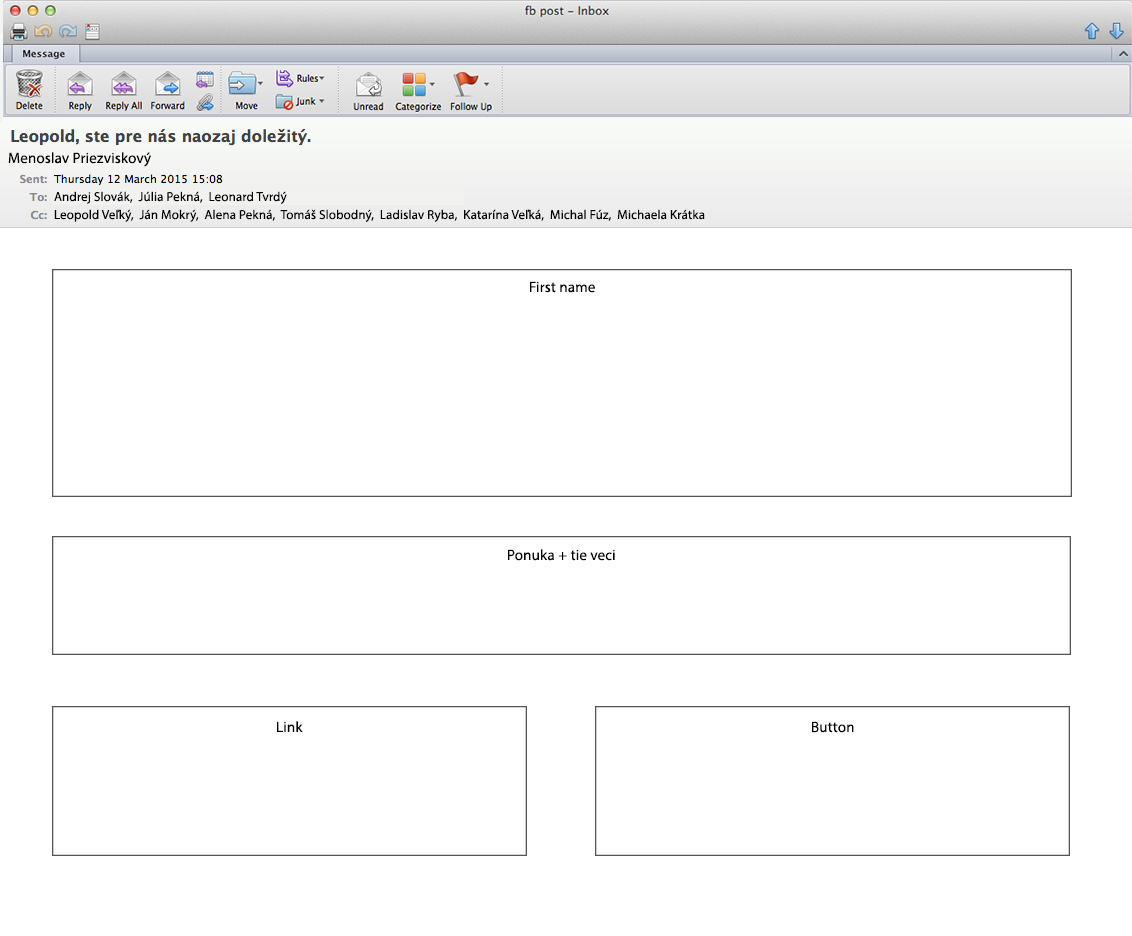Open the contact card icon in title bar

click(x=92, y=31)
